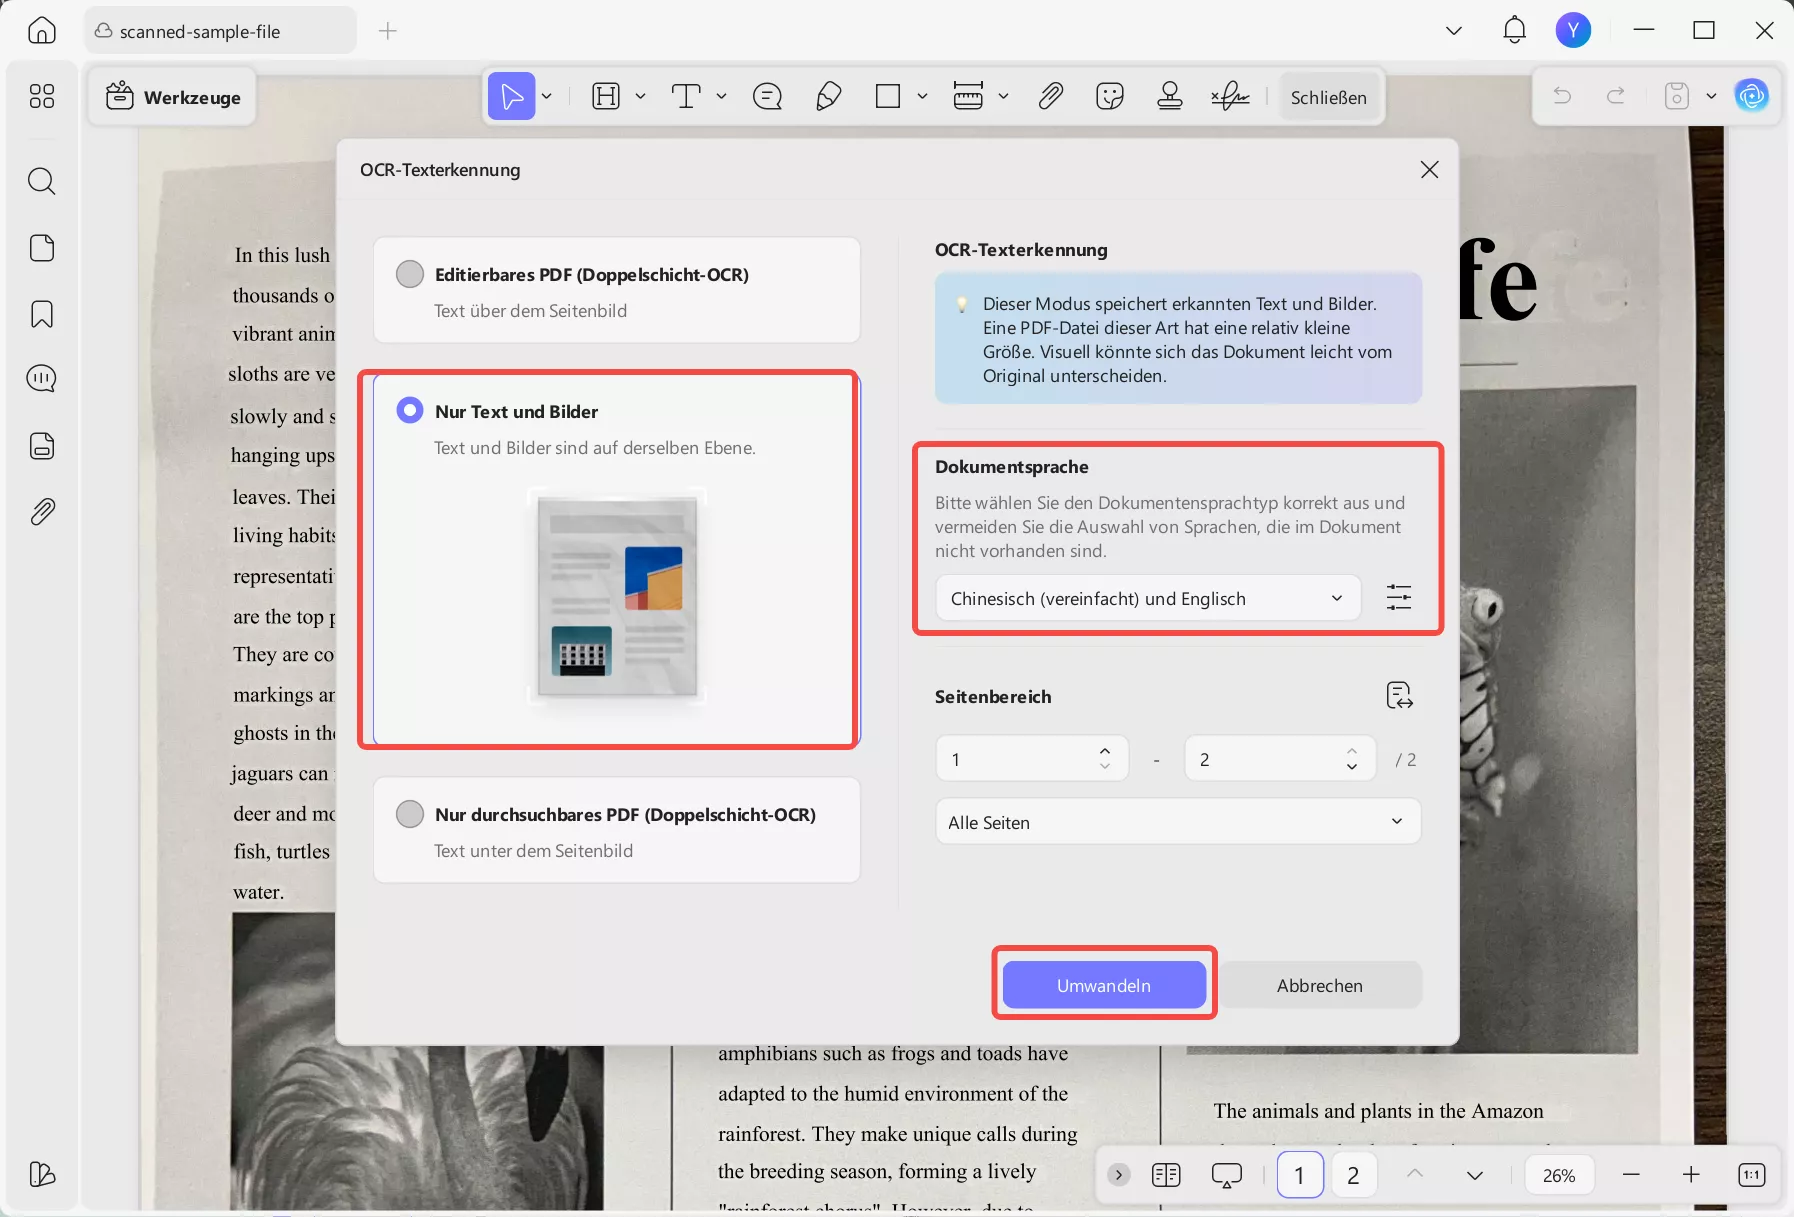Image resolution: width=1794 pixels, height=1217 pixels.
Task: Open notifications bell
Action: [x=1515, y=31]
